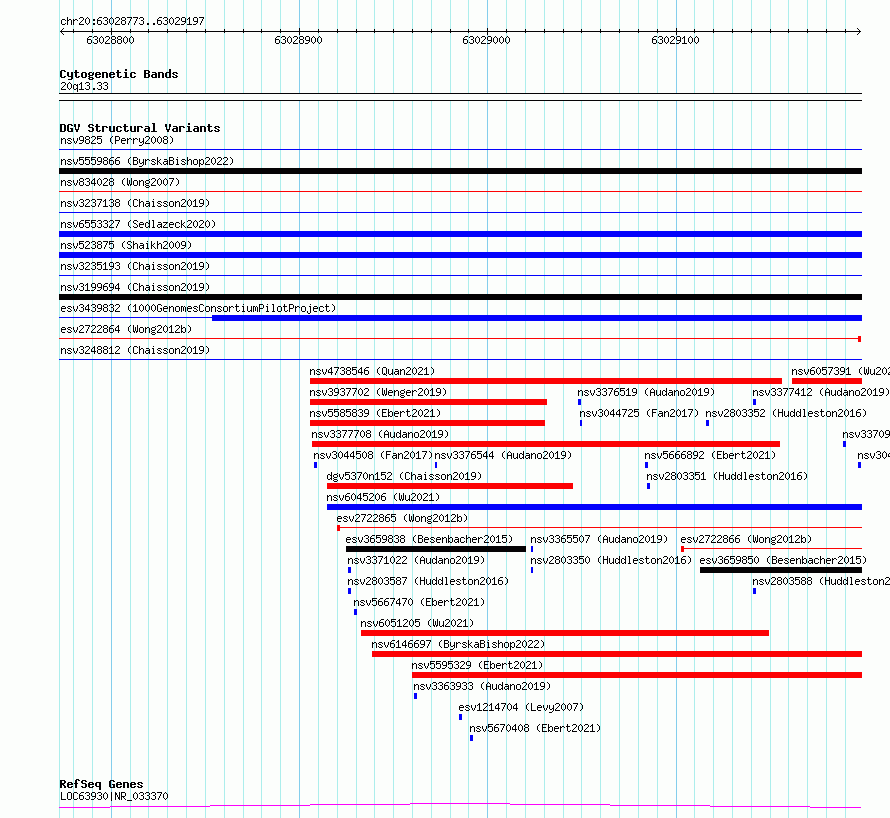Open nsv2803352 (Huddleston2016) variant

[786, 413]
